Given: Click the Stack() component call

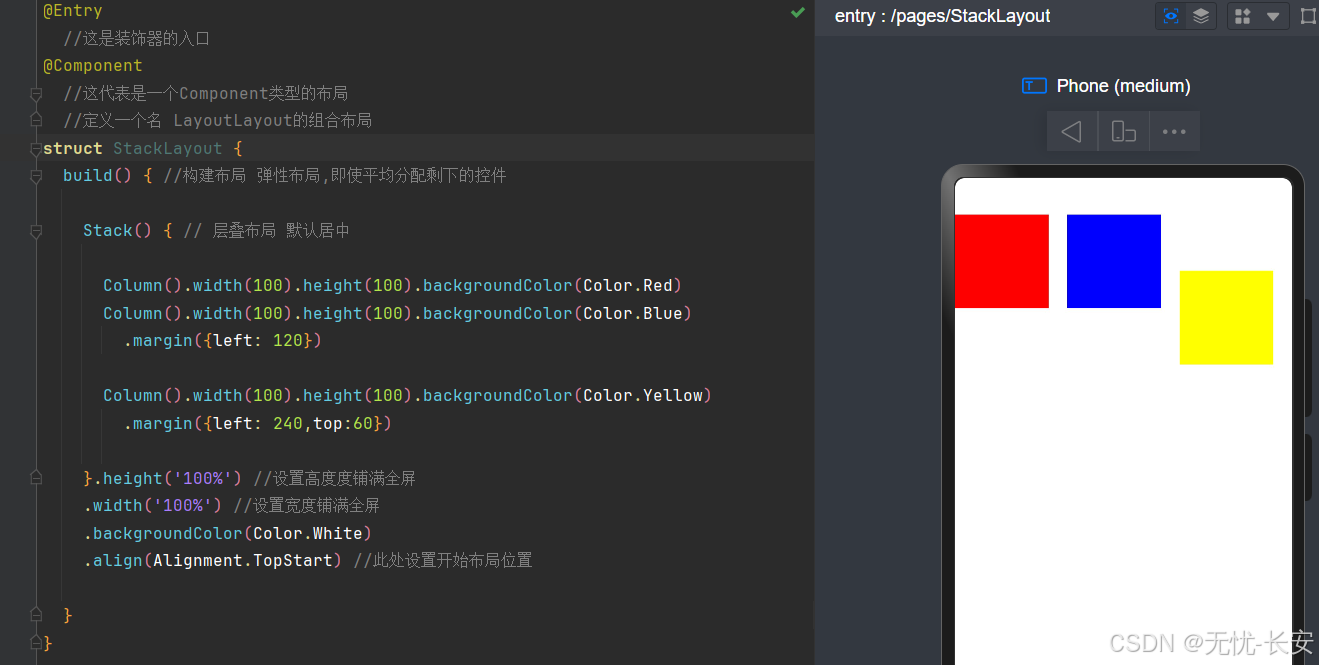Looking at the screenshot, I should 118,231.
